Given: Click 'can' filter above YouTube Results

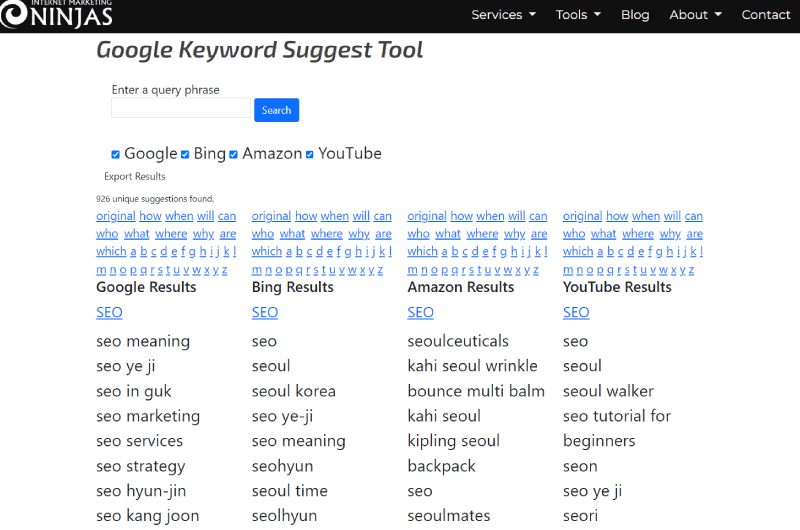Looking at the screenshot, I should (x=693, y=216).
